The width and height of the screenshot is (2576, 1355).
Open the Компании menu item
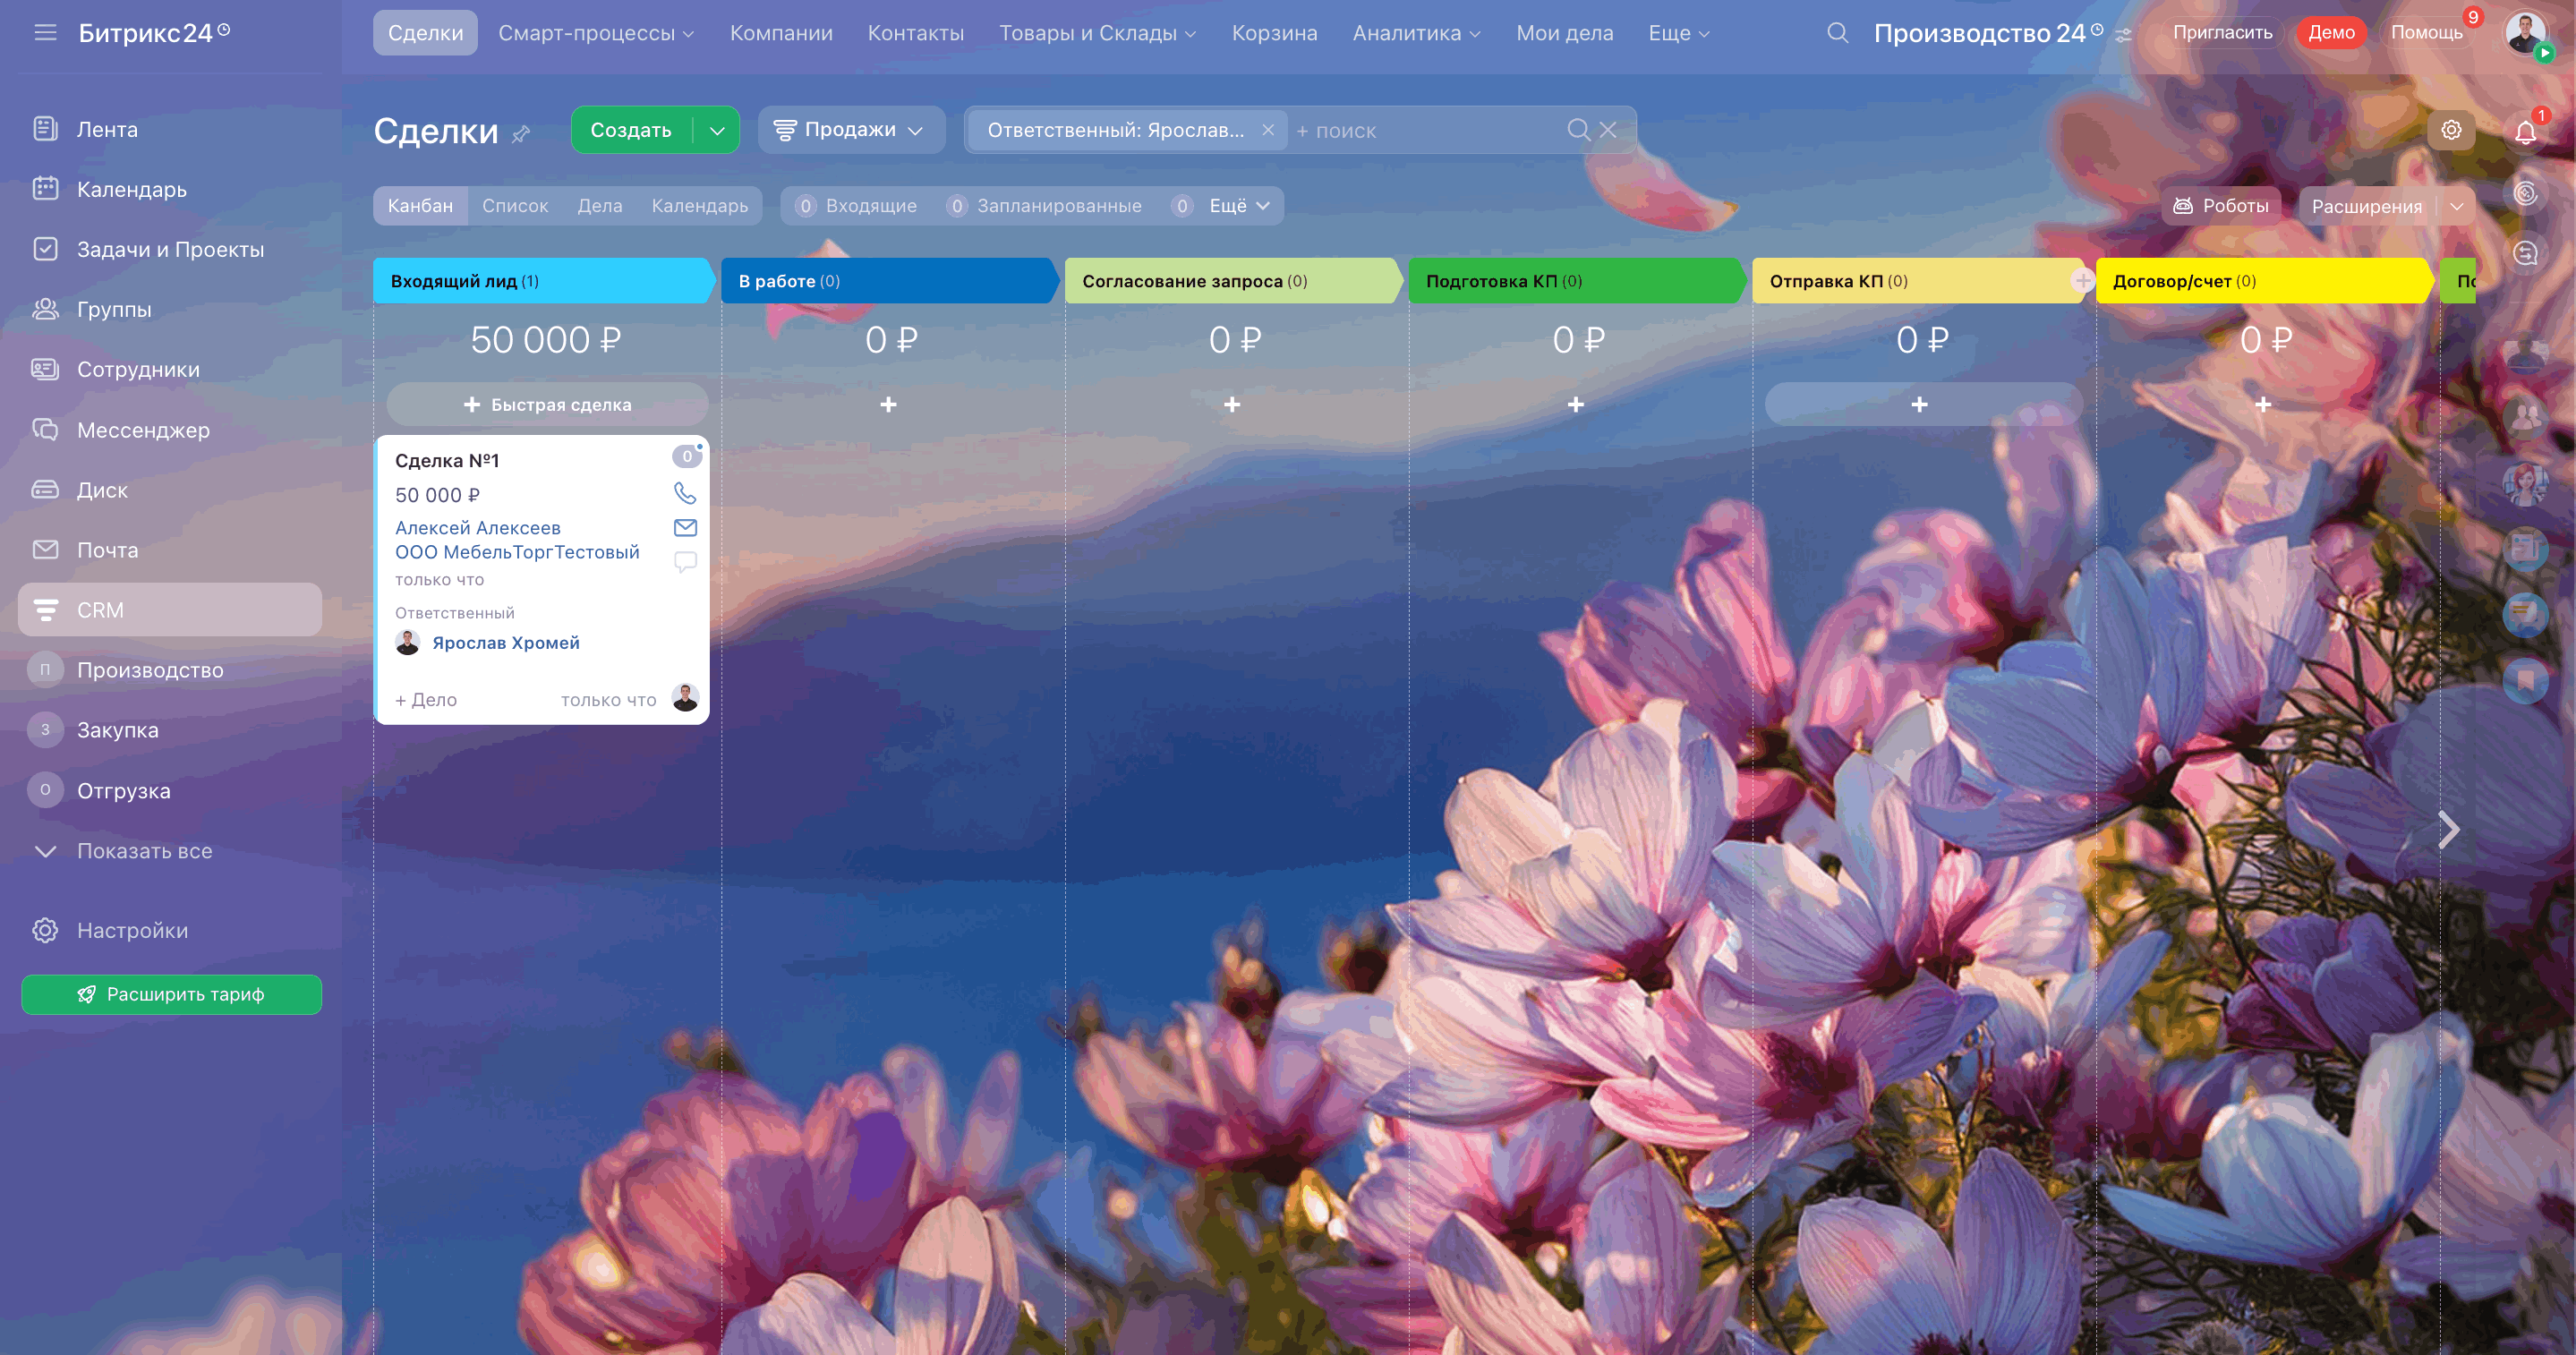pyautogui.click(x=781, y=33)
